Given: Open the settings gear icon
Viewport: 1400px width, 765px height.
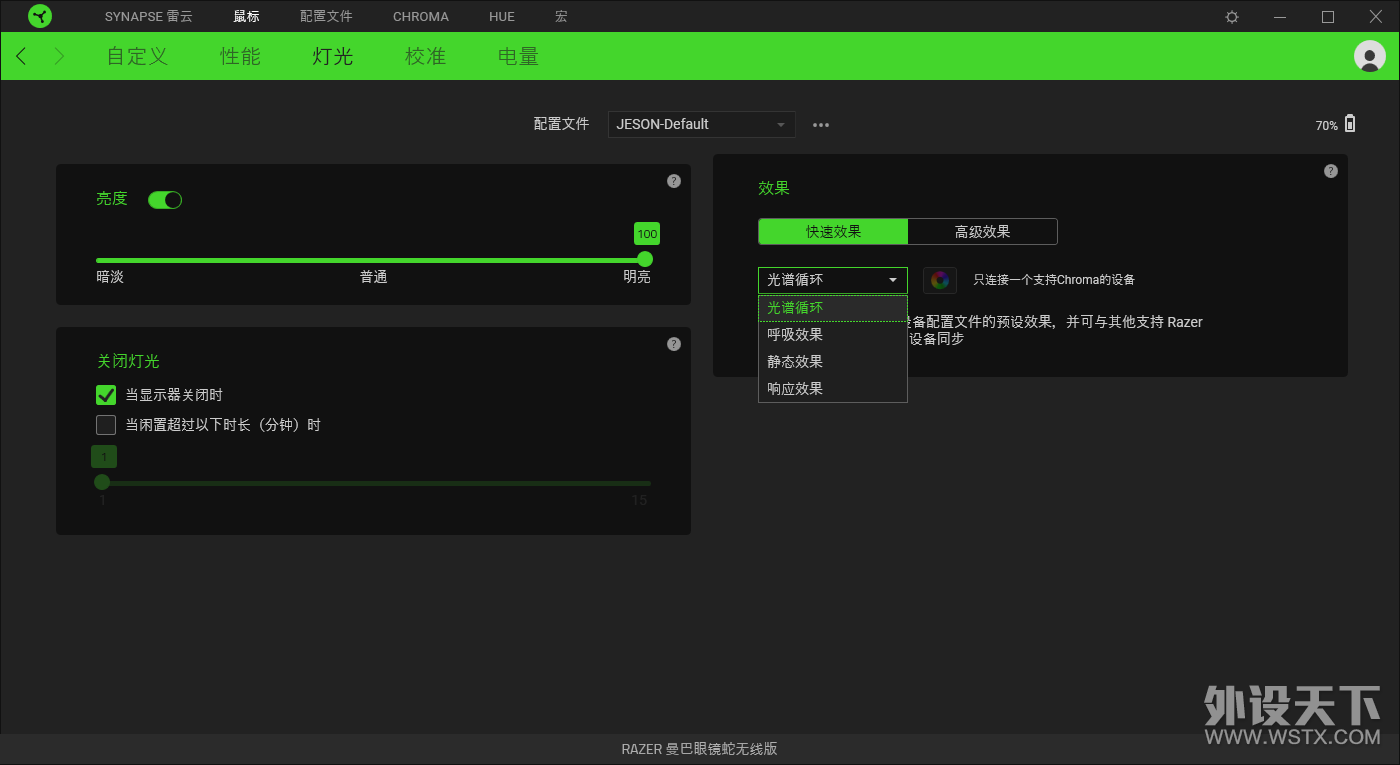Looking at the screenshot, I should point(1232,17).
